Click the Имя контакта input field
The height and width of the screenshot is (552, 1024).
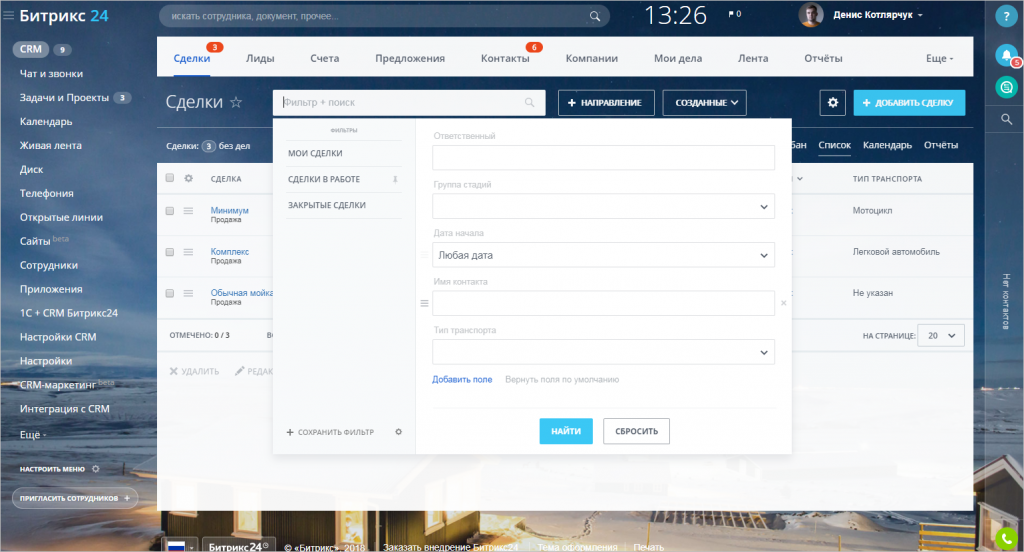[x=603, y=303]
